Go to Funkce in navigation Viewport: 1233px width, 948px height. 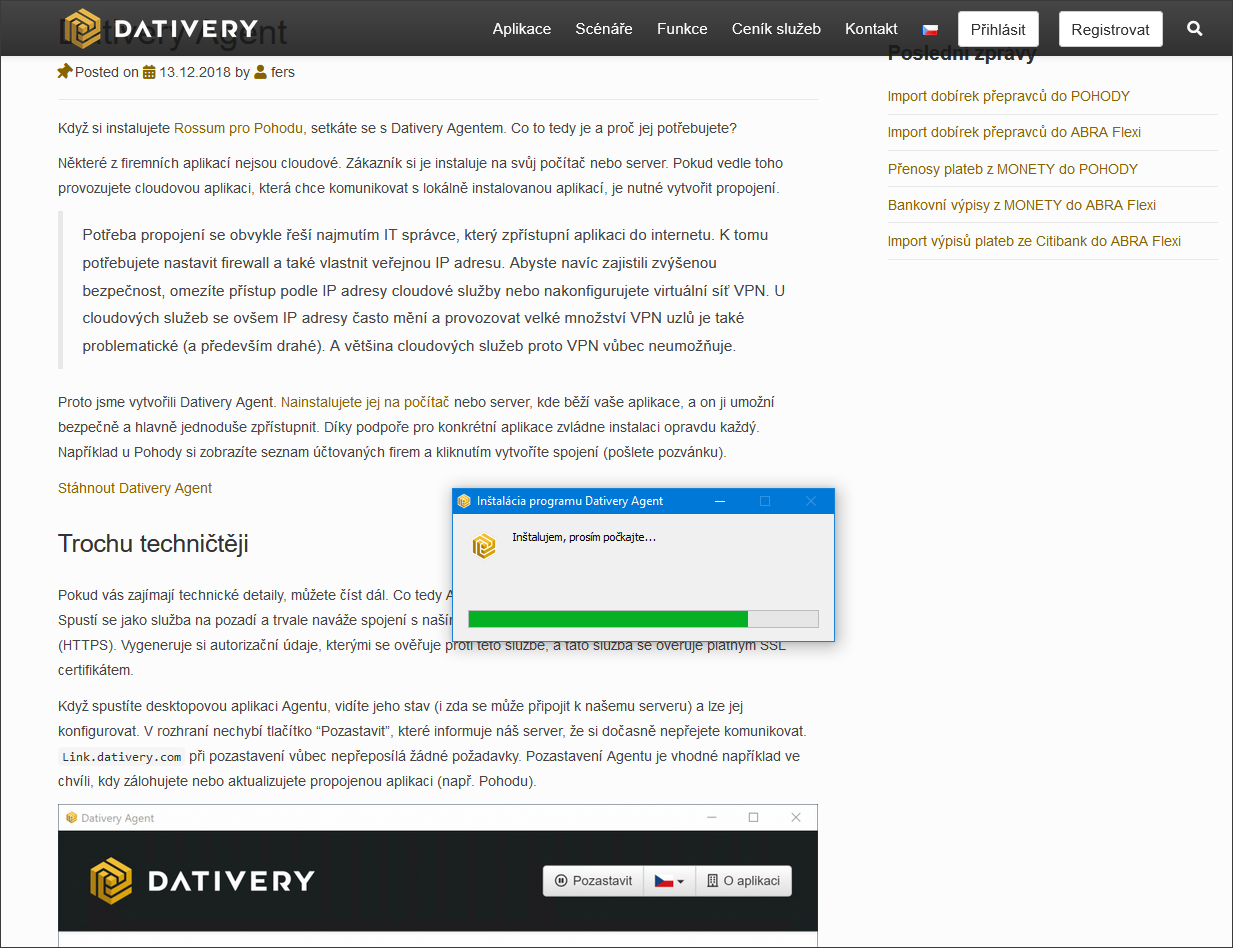[682, 29]
